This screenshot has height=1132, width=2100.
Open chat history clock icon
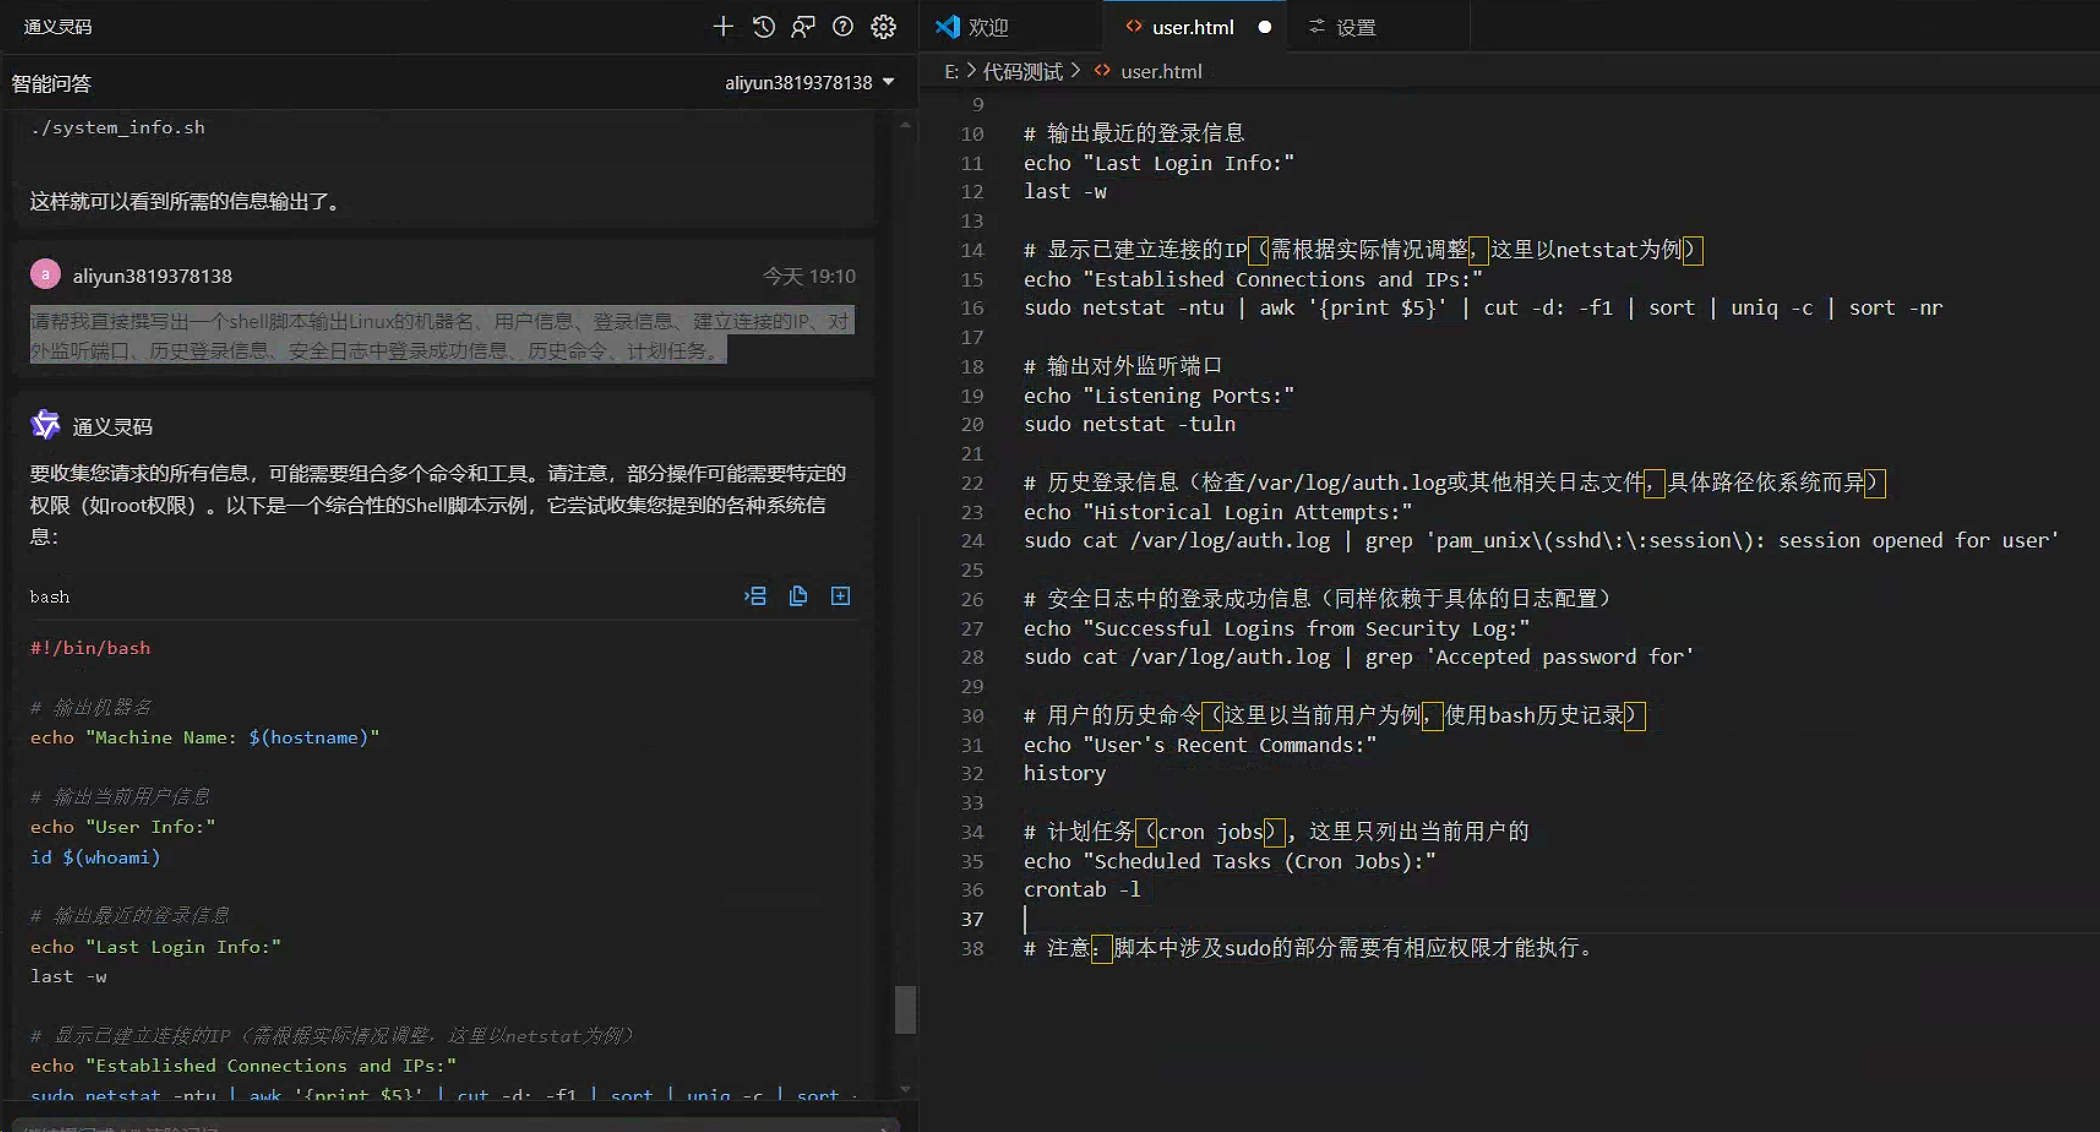tap(763, 27)
